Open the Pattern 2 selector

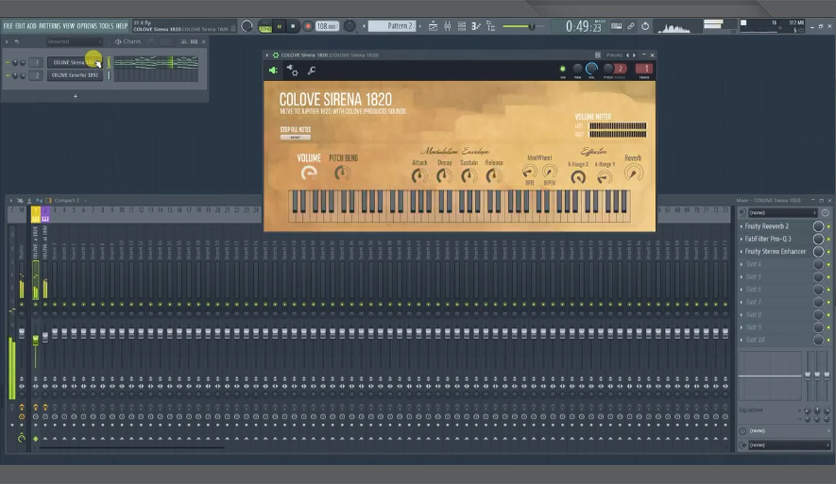coord(392,26)
